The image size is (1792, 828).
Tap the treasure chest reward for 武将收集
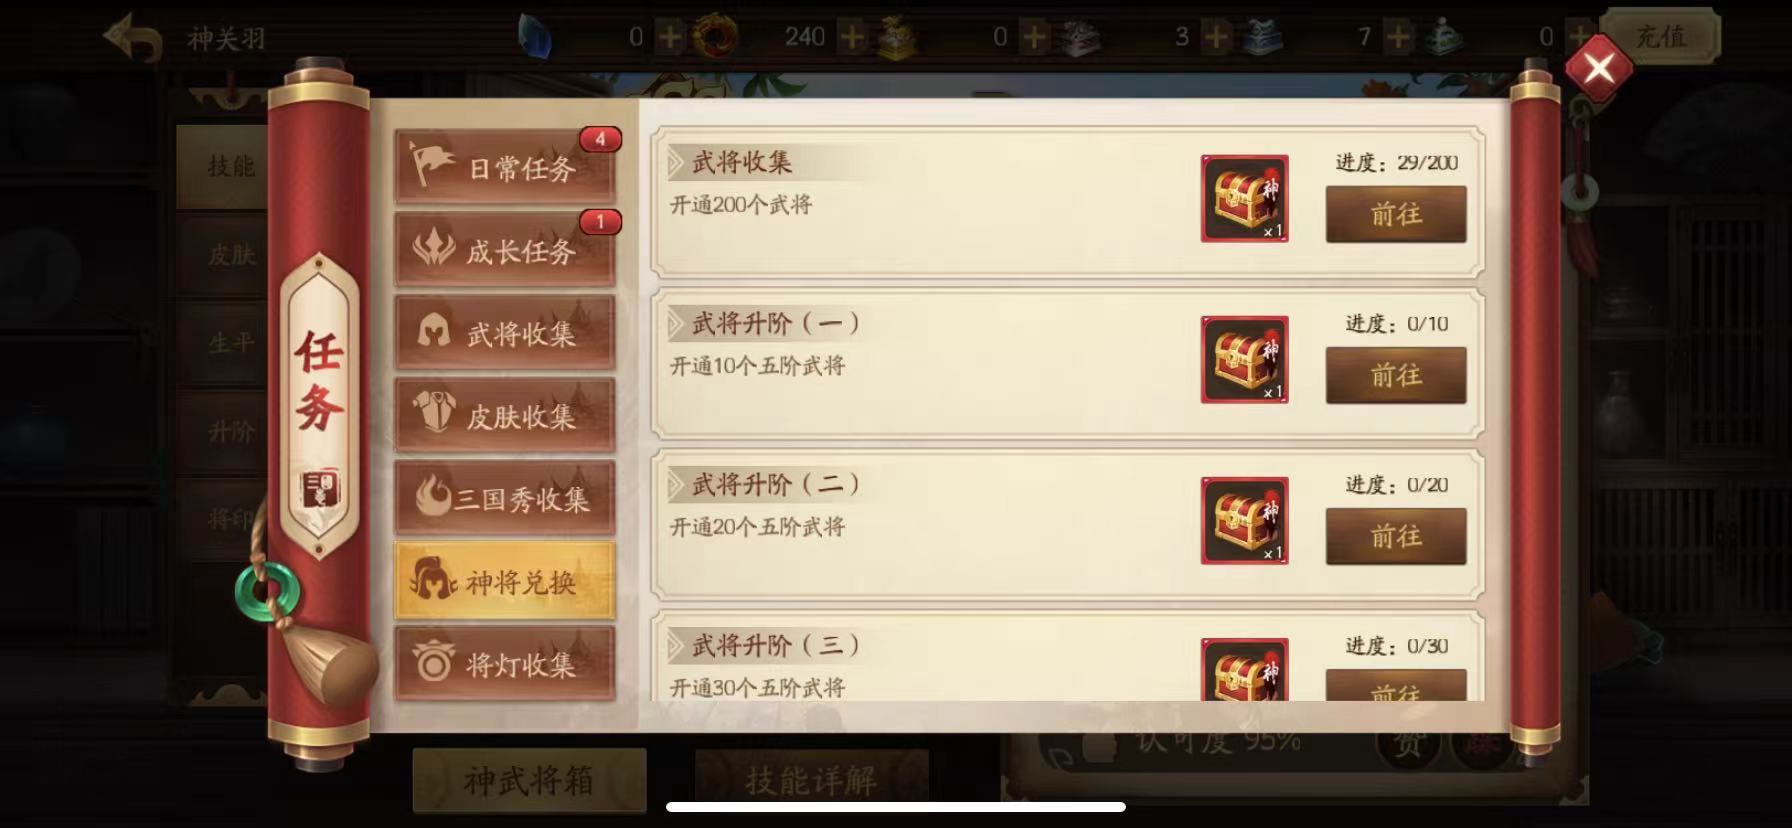click(1244, 198)
